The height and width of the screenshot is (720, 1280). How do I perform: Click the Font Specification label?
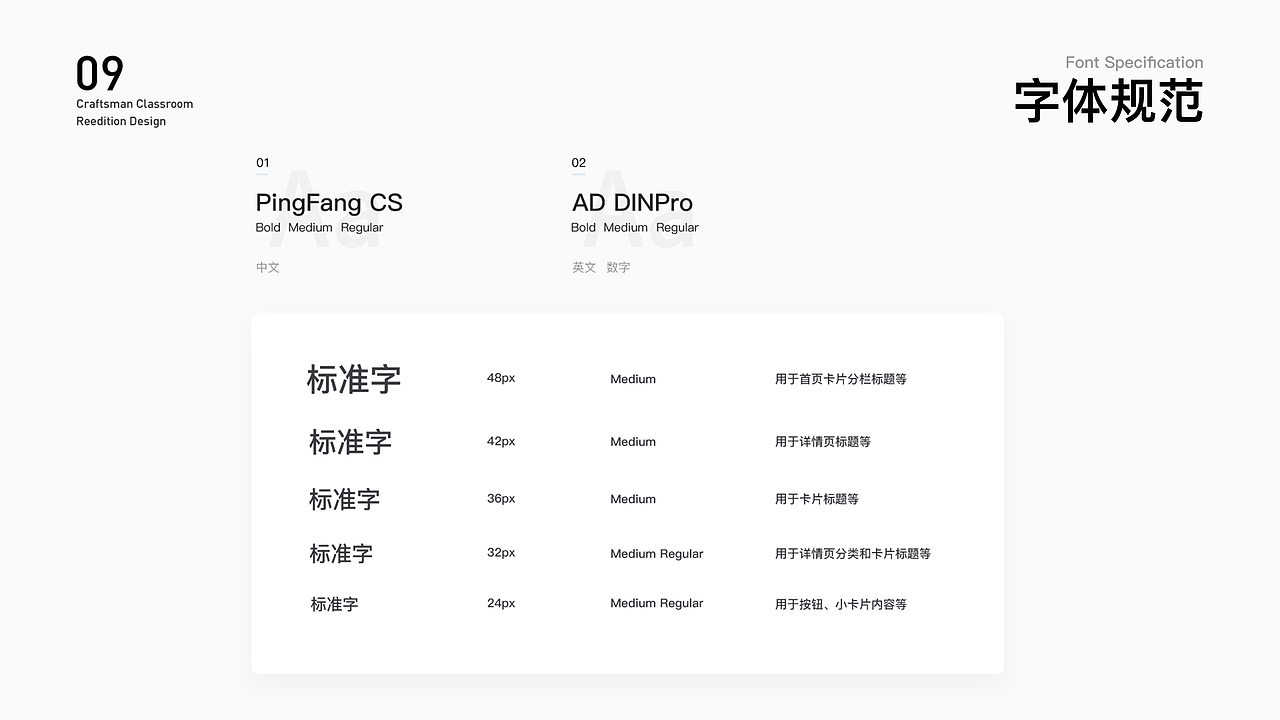(1134, 62)
